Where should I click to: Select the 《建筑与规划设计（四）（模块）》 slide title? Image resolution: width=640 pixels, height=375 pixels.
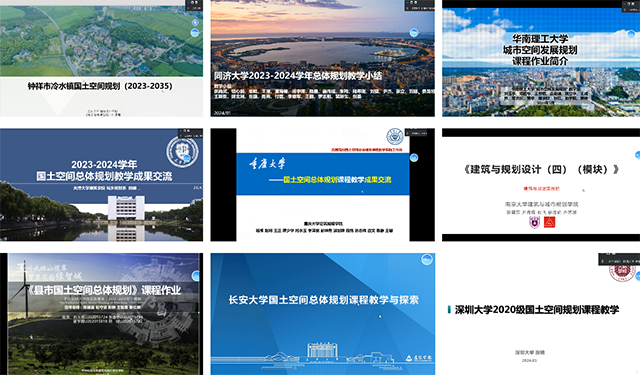pyautogui.click(x=541, y=169)
